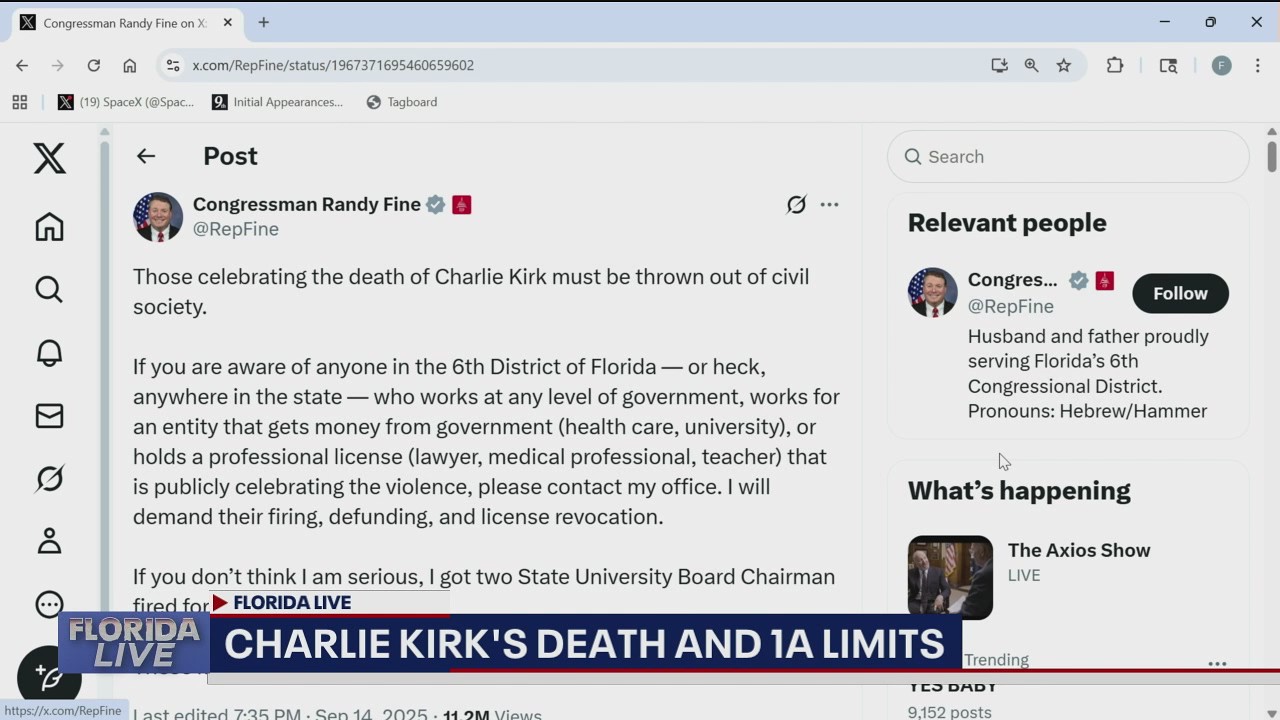
Task: Go back using the arrow above the post
Action: 146,156
